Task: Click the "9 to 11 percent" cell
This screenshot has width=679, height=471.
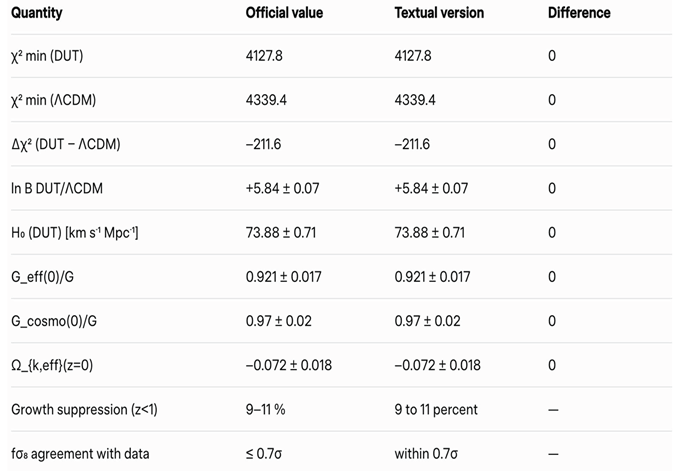Action: coord(436,409)
